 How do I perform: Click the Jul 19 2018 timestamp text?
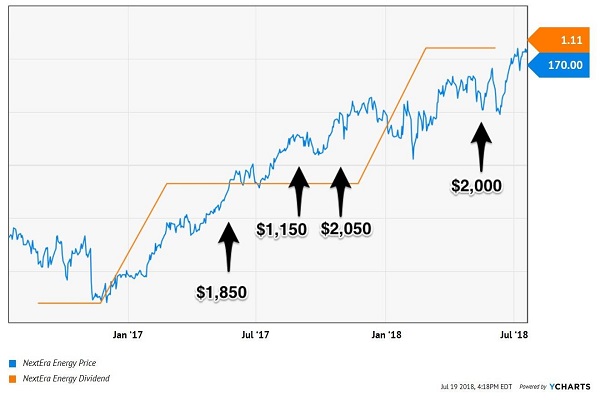tap(476, 387)
